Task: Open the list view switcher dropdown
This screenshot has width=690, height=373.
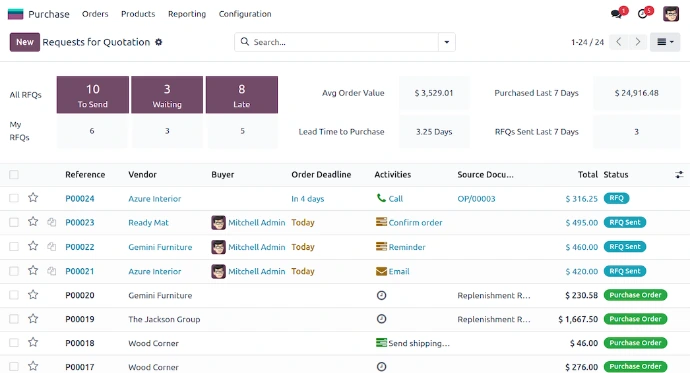Action: coord(665,42)
